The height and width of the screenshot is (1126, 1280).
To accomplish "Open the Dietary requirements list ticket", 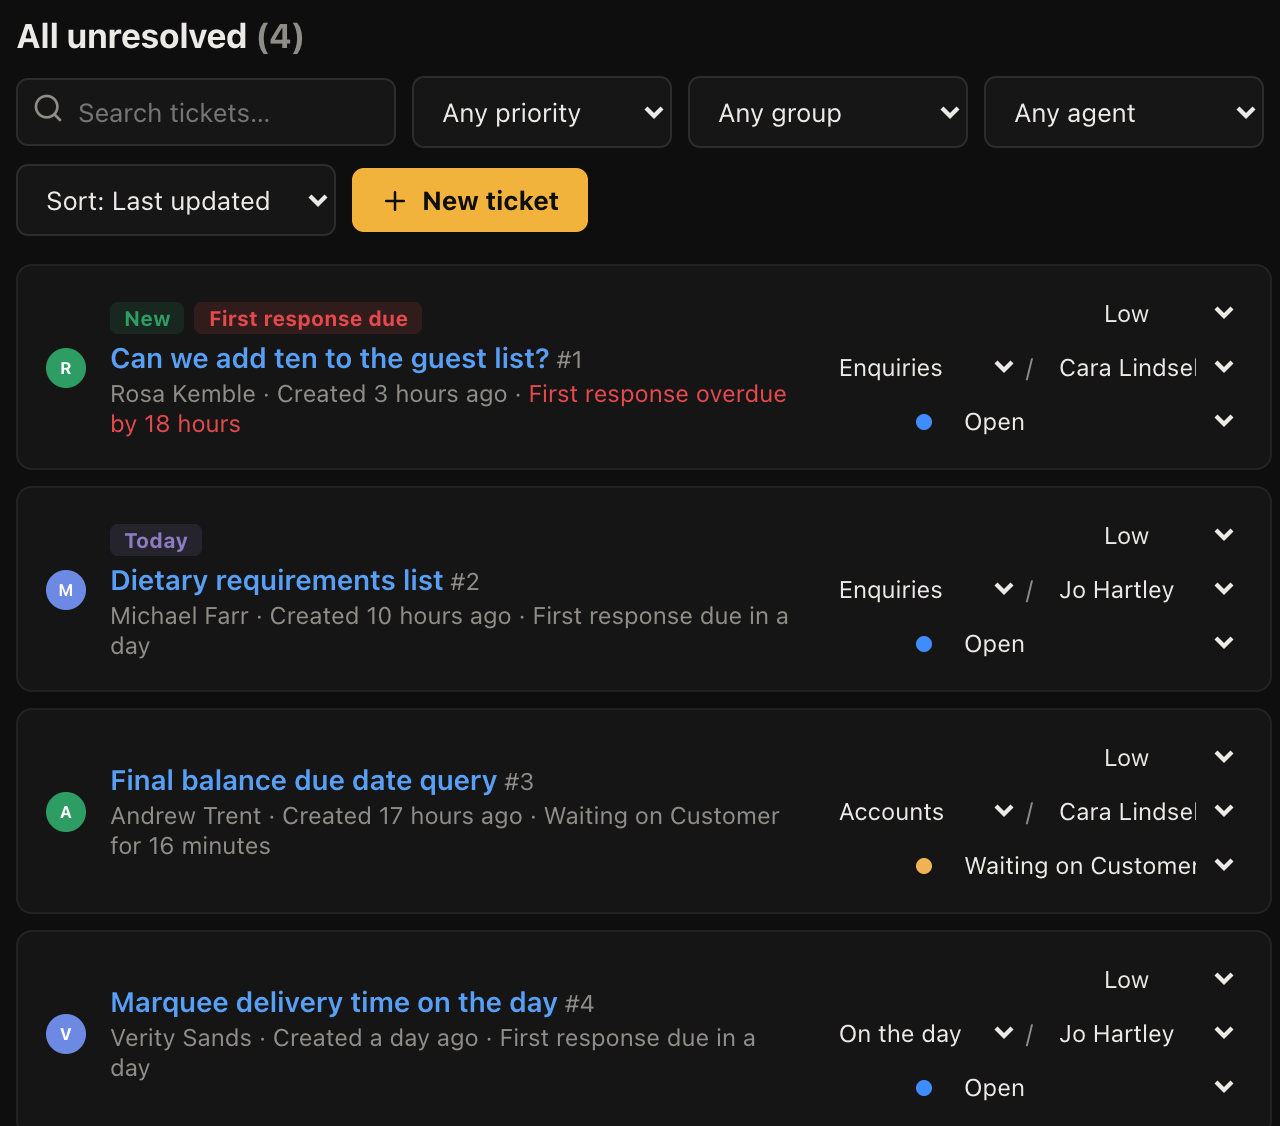I will tap(277, 580).
